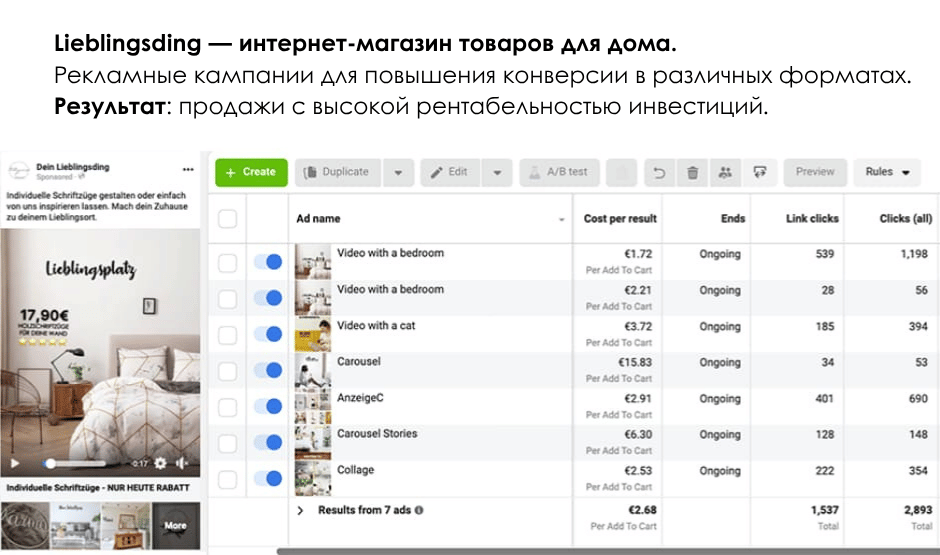Click the Ends column header
The width and height of the screenshot is (940, 555).
733,219
